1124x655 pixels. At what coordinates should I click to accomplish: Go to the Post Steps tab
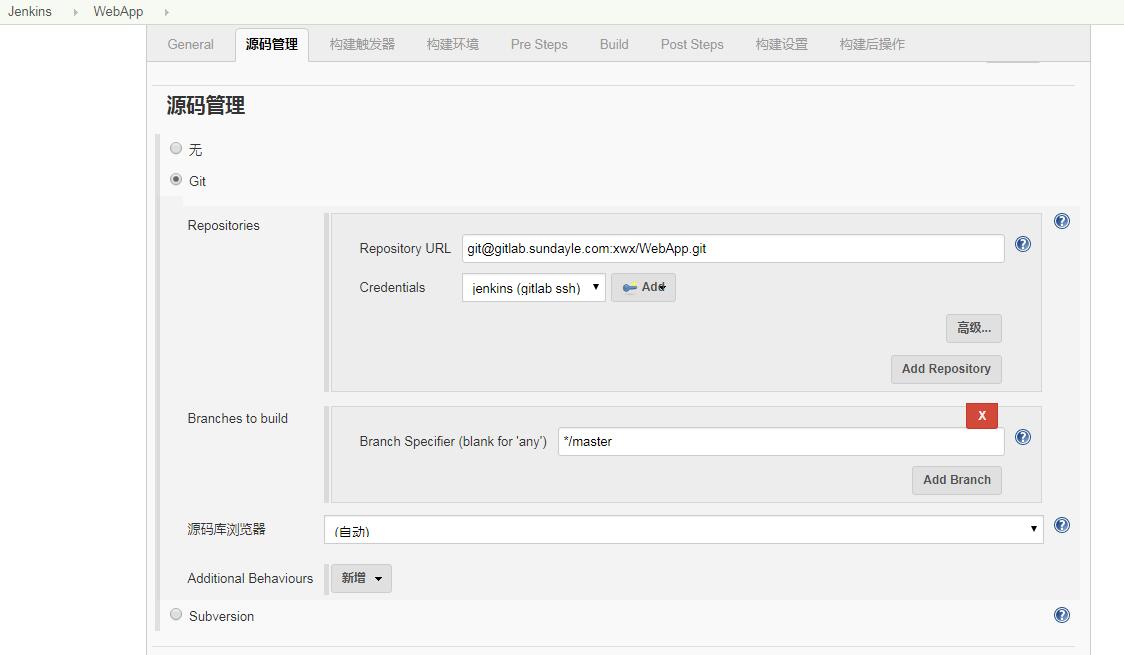click(691, 44)
